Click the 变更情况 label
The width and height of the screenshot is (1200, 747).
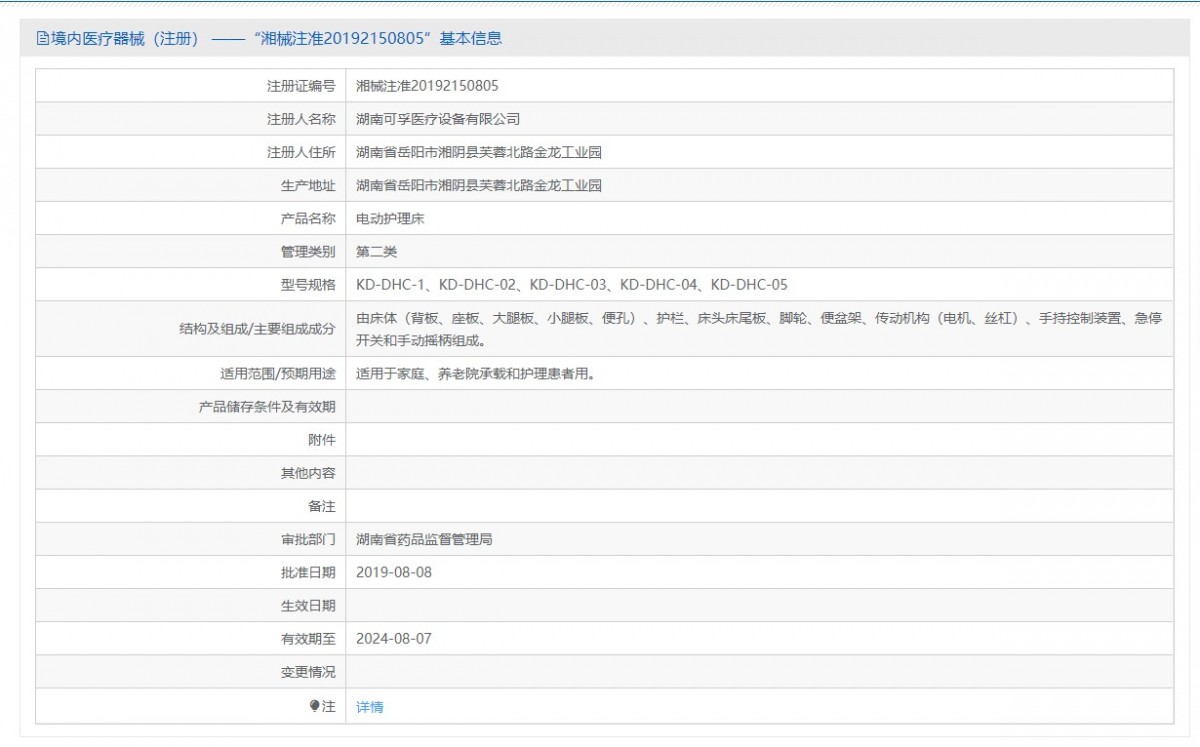[x=308, y=671]
